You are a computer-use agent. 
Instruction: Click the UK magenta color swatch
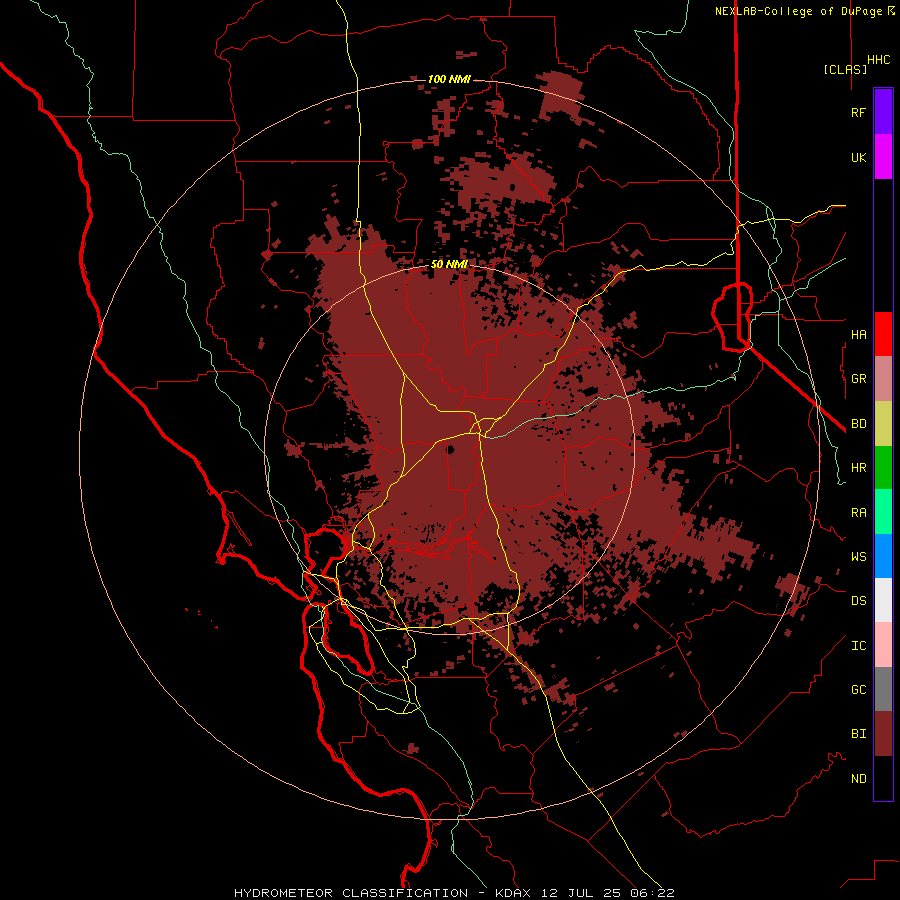pos(883,157)
